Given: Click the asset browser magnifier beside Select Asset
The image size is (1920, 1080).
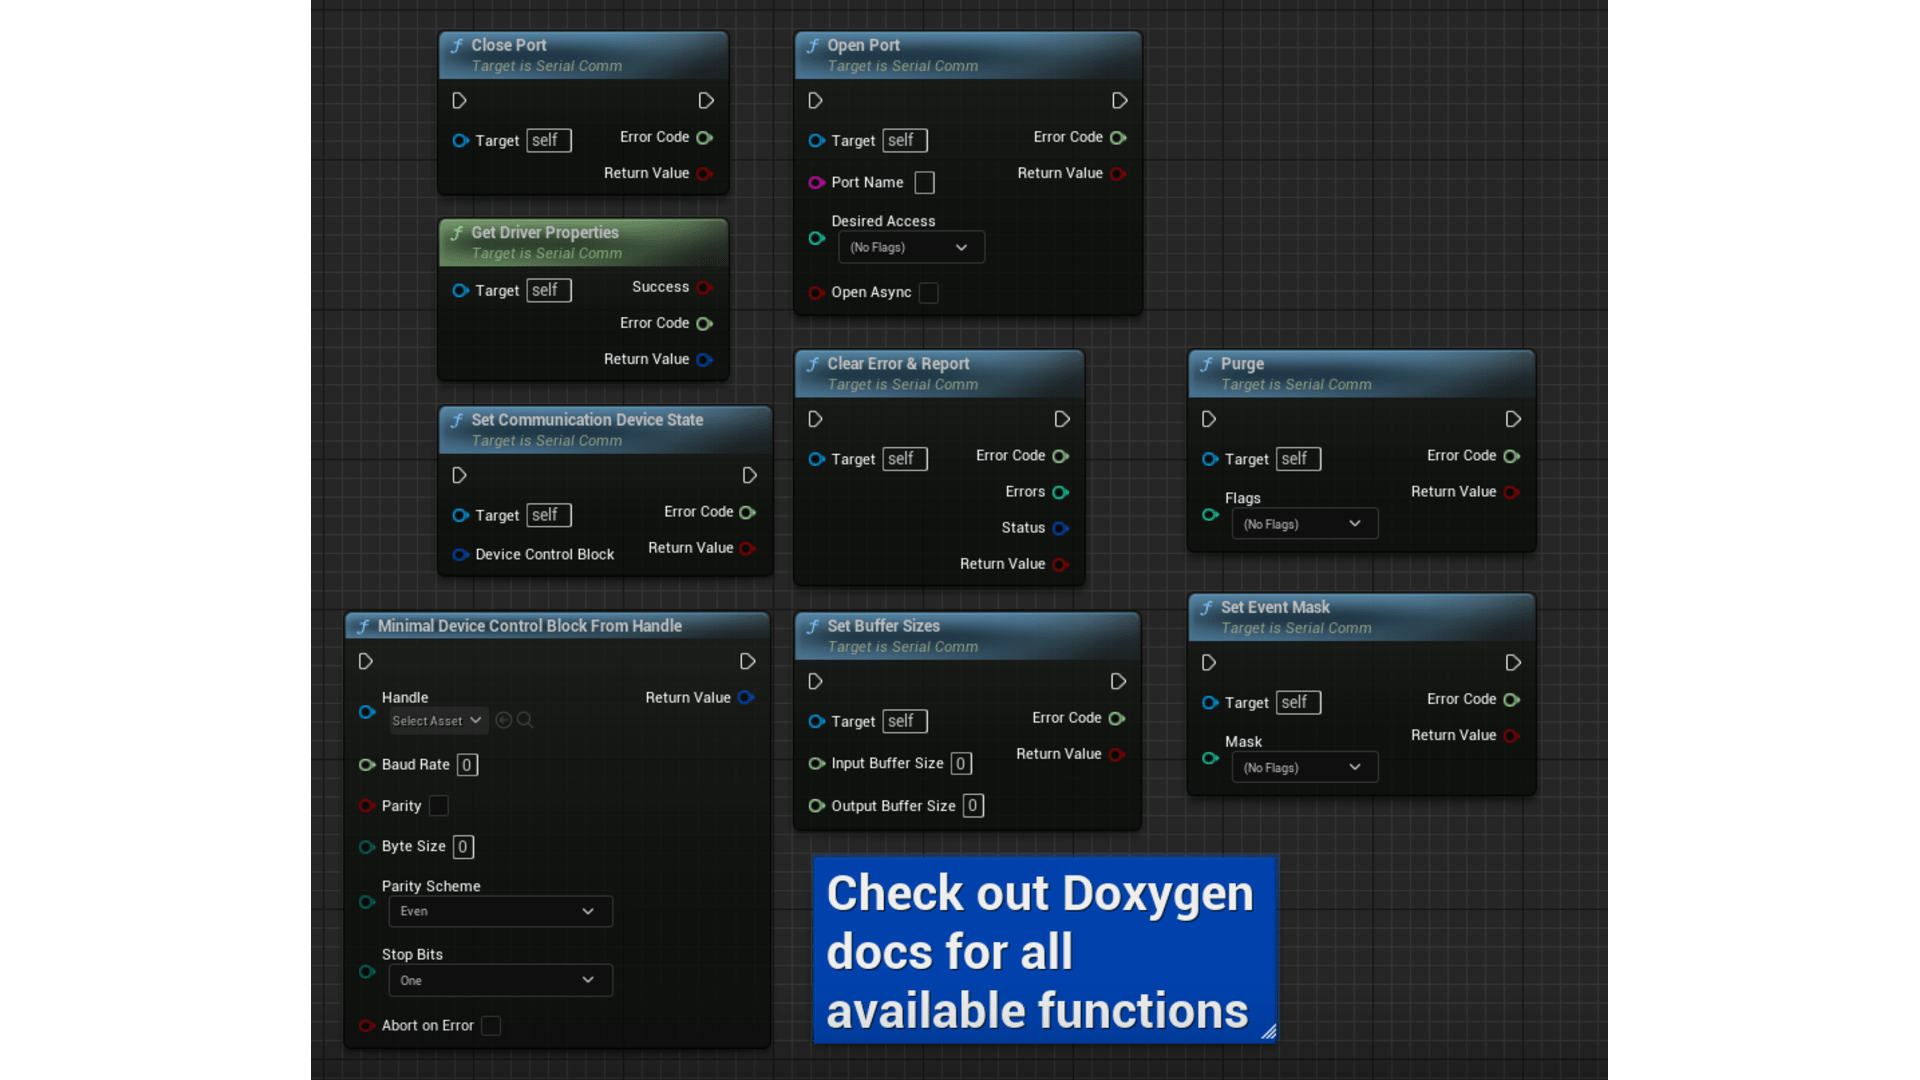Looking at the screenshot, I should (x=524, y=719).
